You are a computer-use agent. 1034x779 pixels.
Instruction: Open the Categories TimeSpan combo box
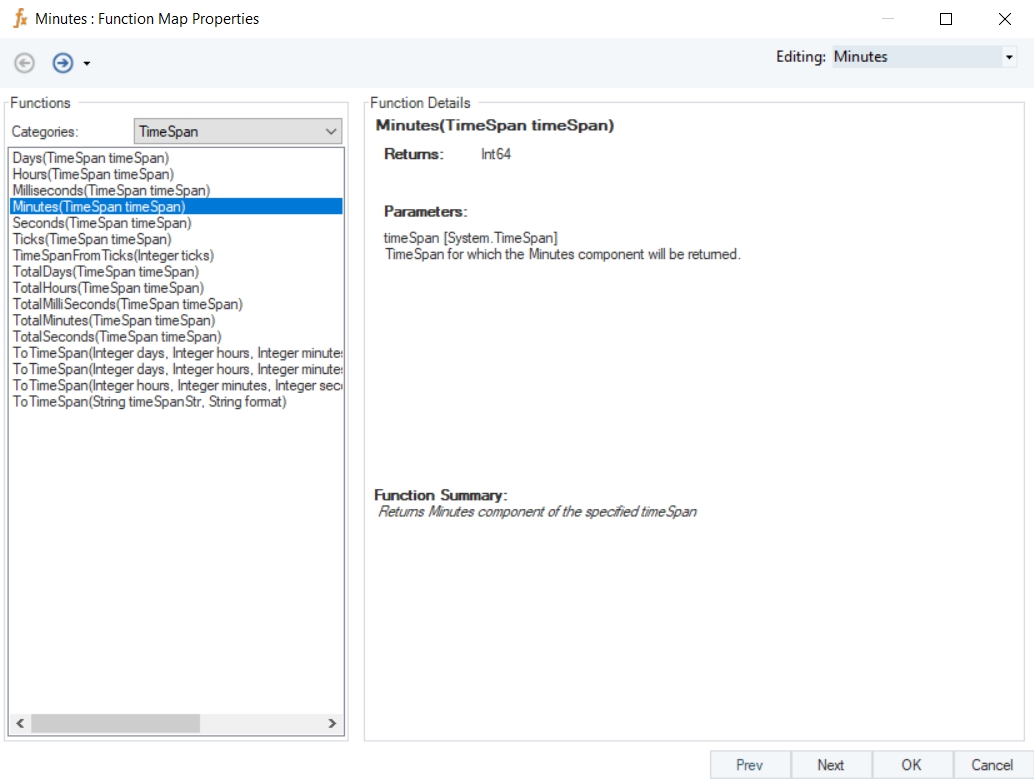pyautogui.click(x=237, y=131)
